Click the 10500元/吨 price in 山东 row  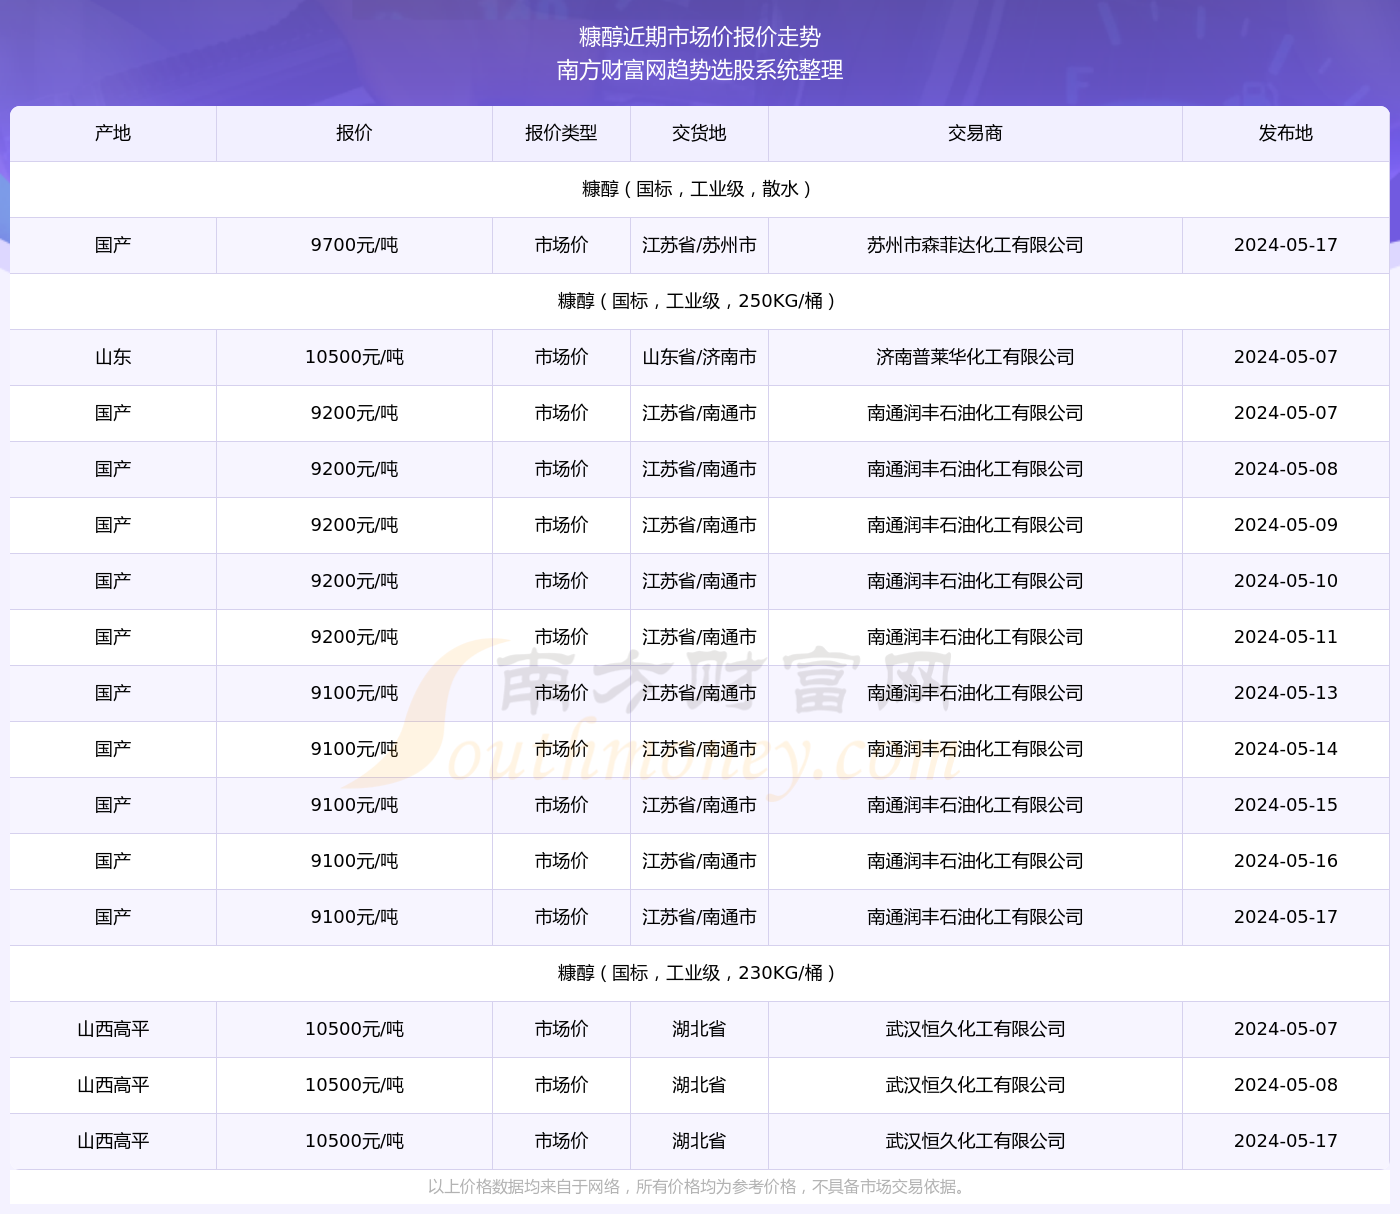pos(354,357)
